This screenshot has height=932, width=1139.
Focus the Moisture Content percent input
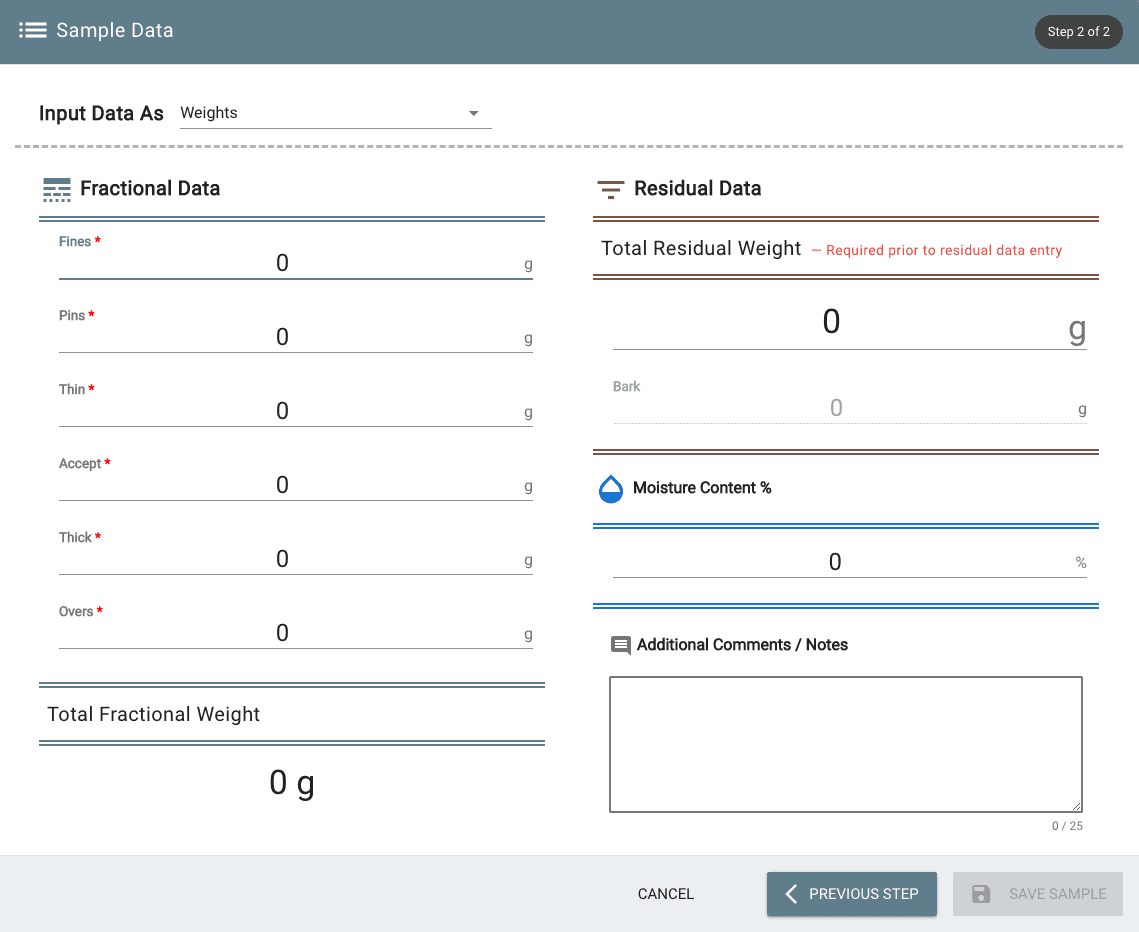pos(849,562)
